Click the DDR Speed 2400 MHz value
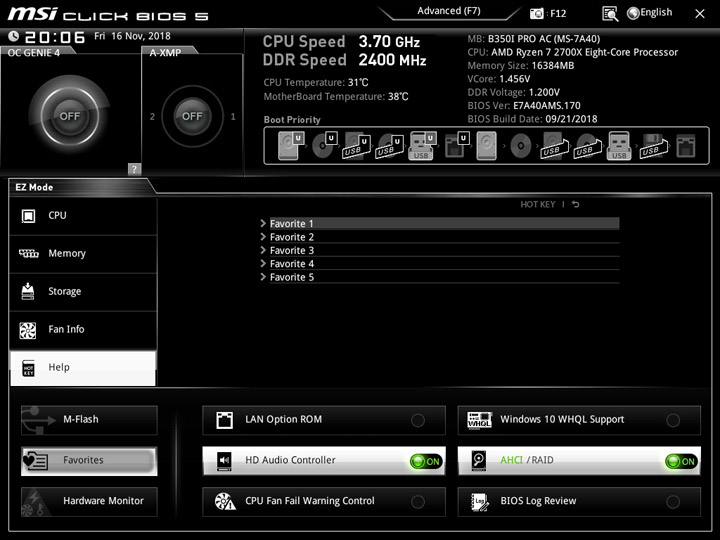 [392, 60]
